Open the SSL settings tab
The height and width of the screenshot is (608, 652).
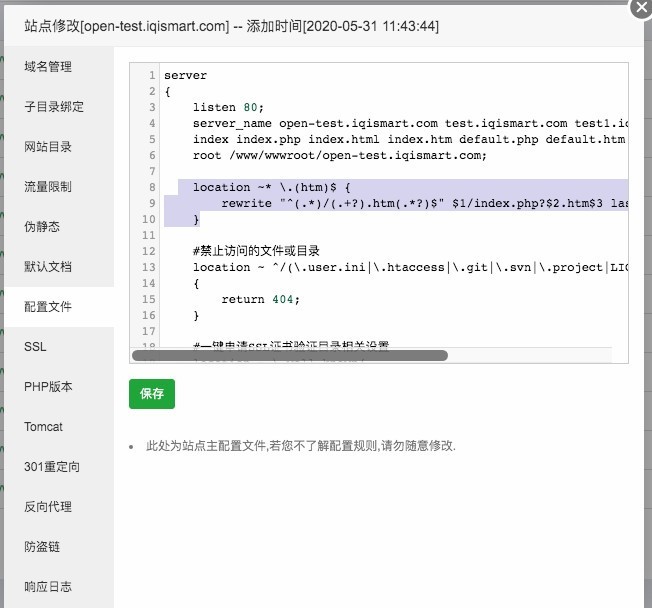pyautogui.click(x=35, y=347)
